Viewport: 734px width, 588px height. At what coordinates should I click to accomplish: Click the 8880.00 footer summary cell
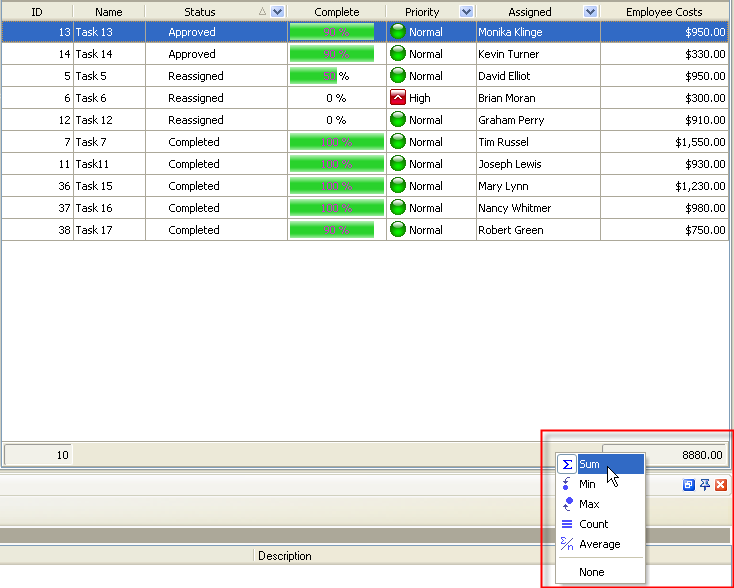[x=665, y=454]
